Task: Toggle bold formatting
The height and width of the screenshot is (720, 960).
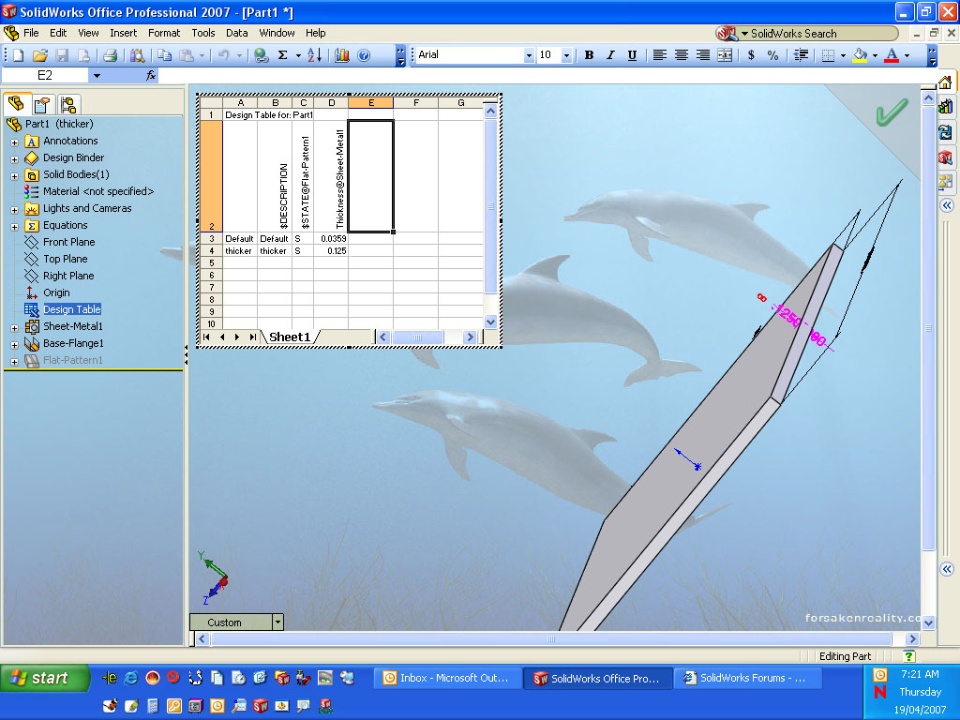Action: coord(589,56)
